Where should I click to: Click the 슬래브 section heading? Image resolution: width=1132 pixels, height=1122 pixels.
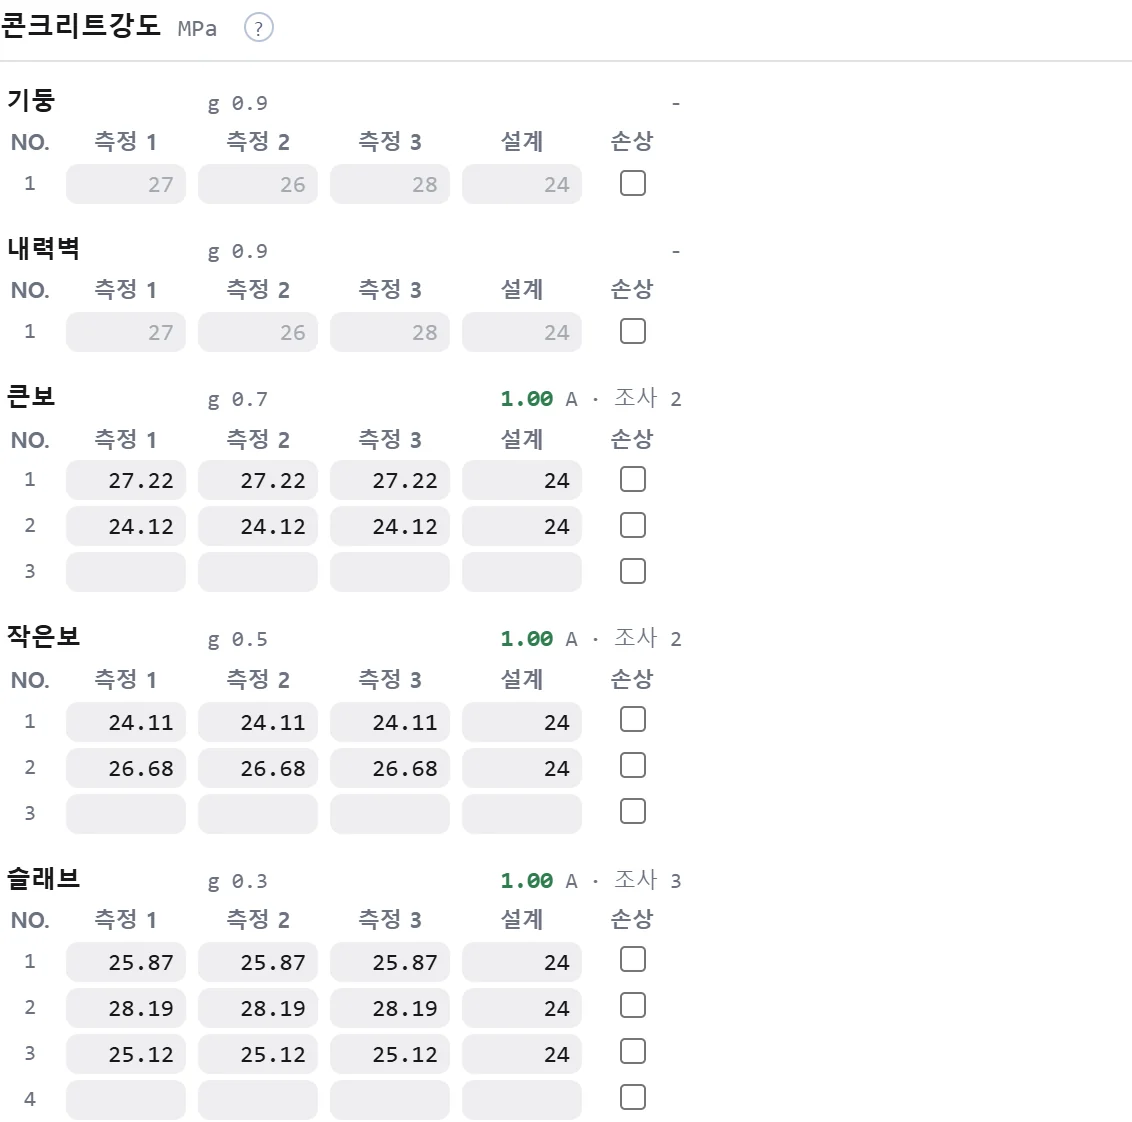pyautogui.click(x=43, y=878)
